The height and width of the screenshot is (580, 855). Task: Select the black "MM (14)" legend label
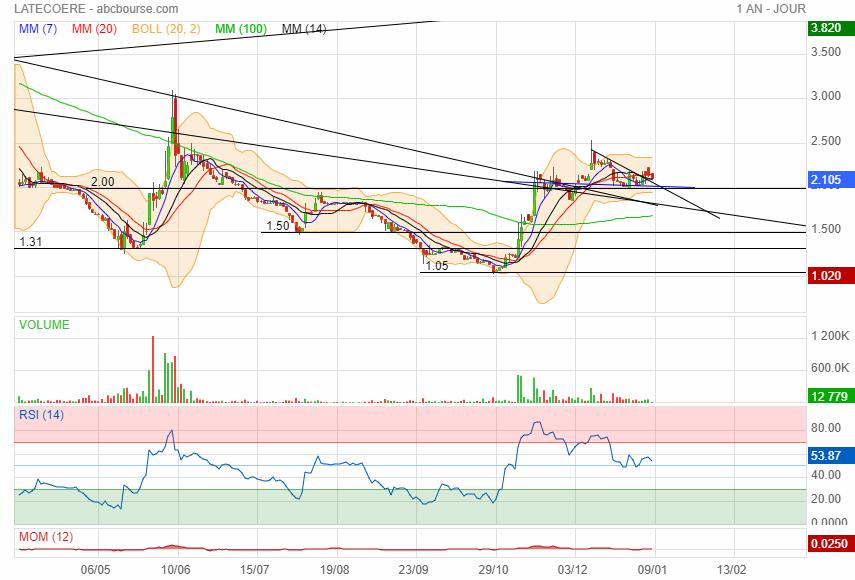click(304, 28)
